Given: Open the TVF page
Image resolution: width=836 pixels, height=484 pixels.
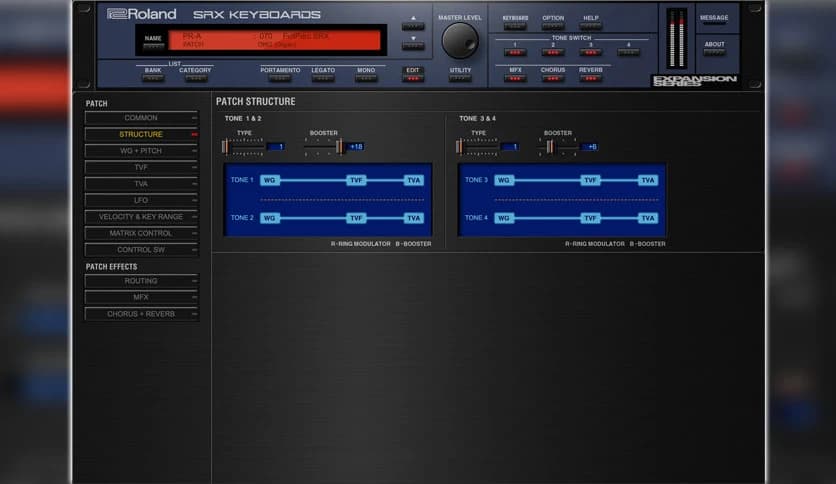Looking at the screenshot, I should (x=141, y=167).
